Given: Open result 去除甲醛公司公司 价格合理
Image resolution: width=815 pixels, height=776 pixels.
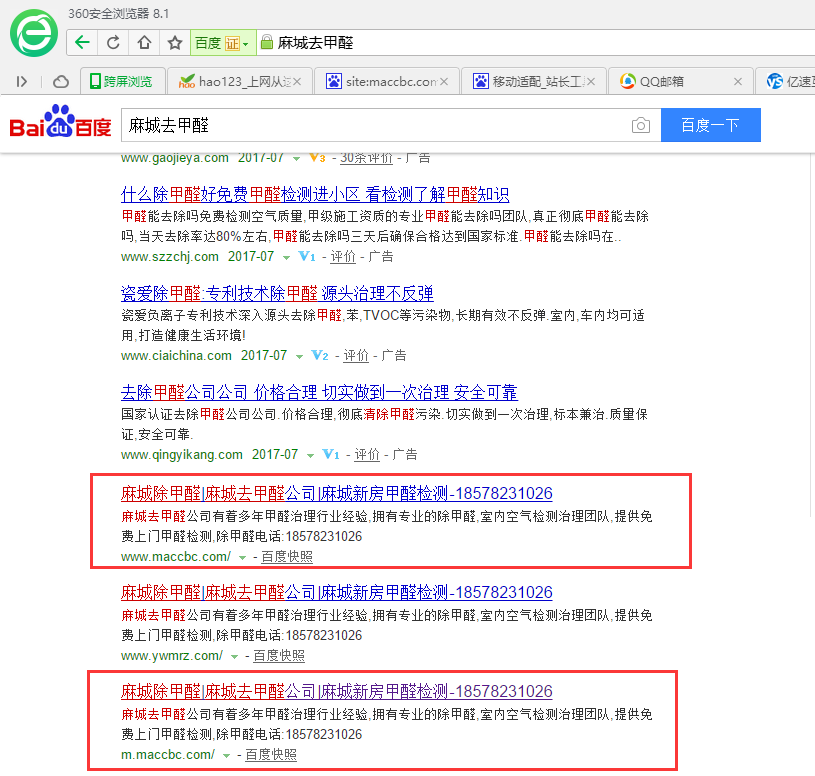Looking at the screenshot, I should [x=319, y=392].
